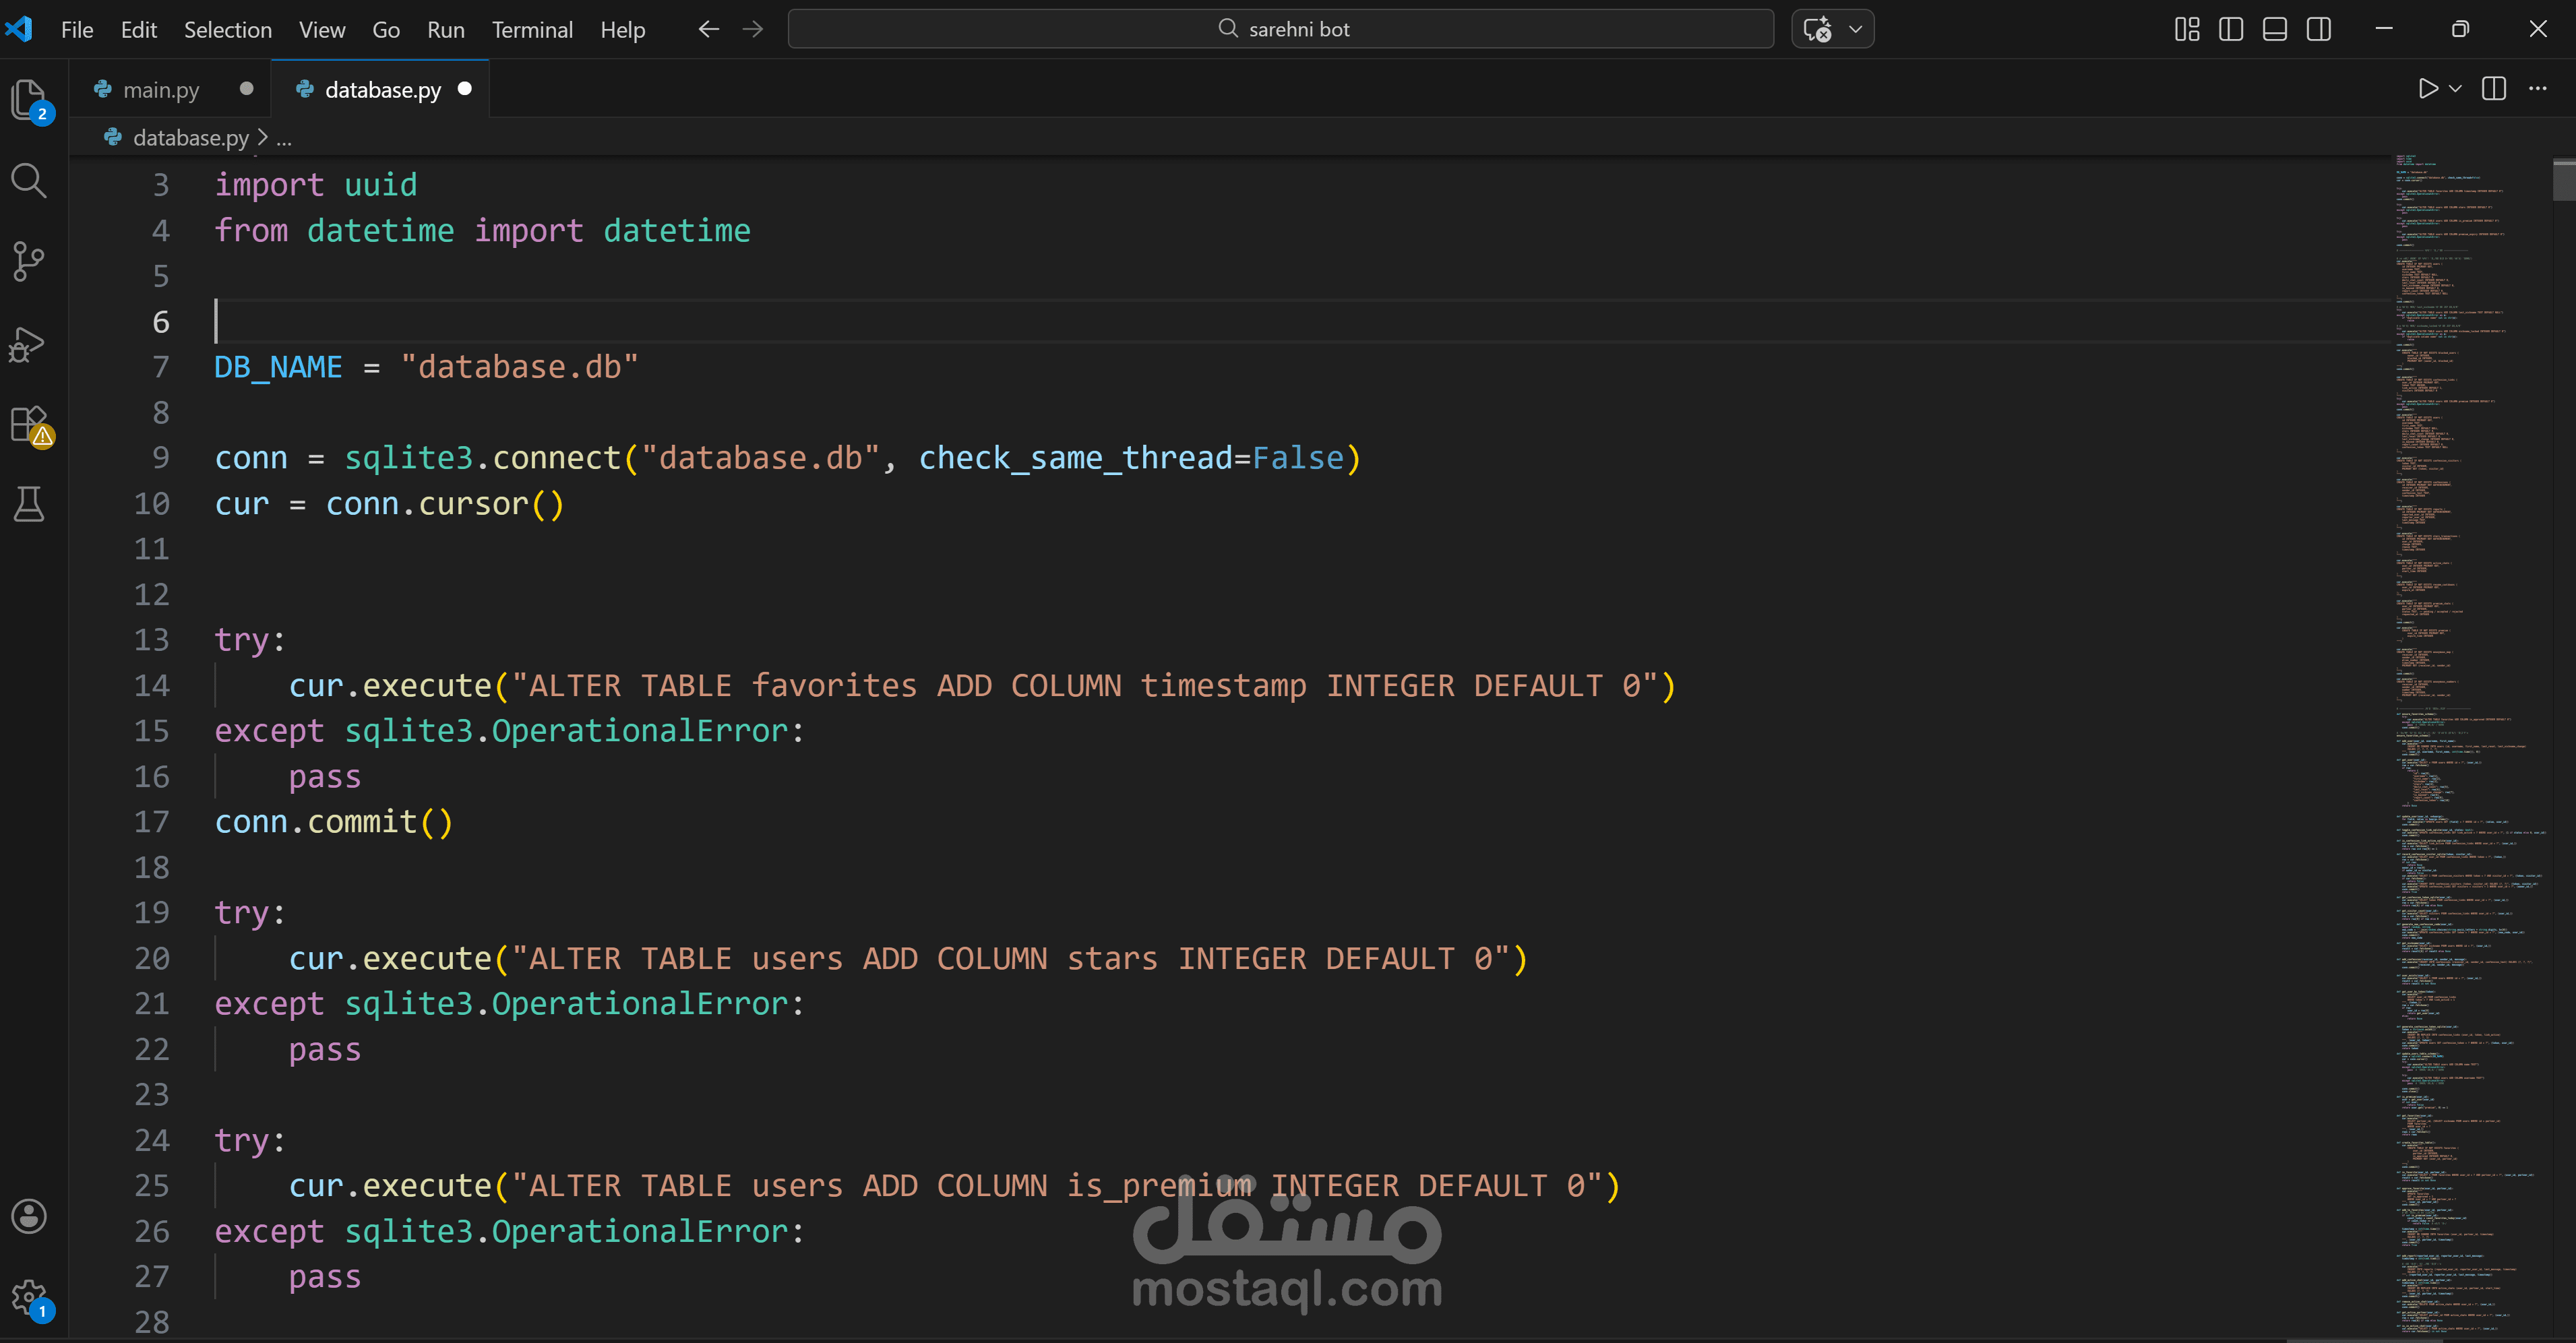This screenshot has height=1343, width=2576.
Task: Open the Help menu
Action: (623, 30)
